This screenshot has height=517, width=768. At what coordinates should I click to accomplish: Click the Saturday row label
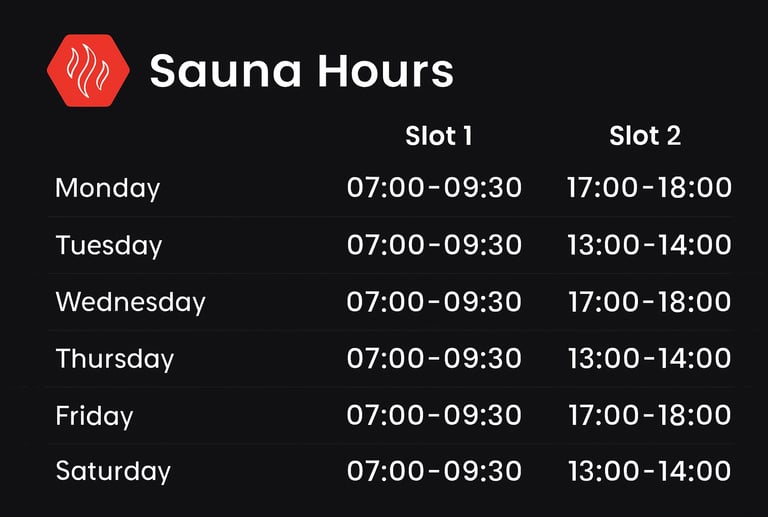tap(113, 471)
